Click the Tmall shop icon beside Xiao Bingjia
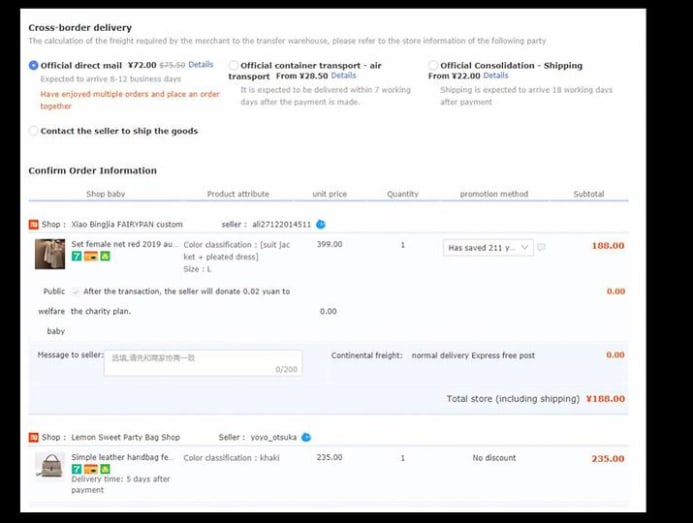 [x=33, y=225]
